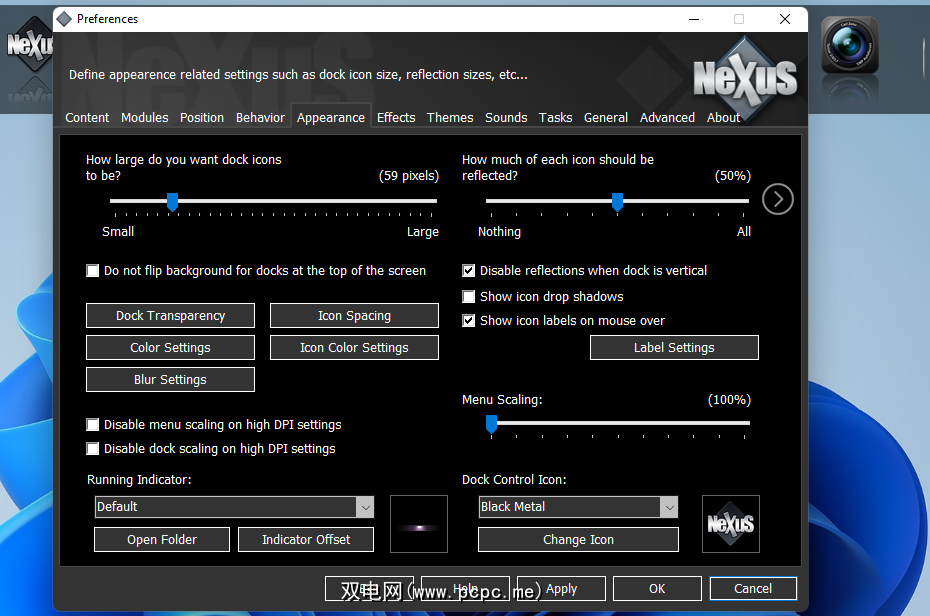Image resolution: width=930 pixels, height=616 pixels.
Task: Click the Label Settings button
Action: (674, 347)
